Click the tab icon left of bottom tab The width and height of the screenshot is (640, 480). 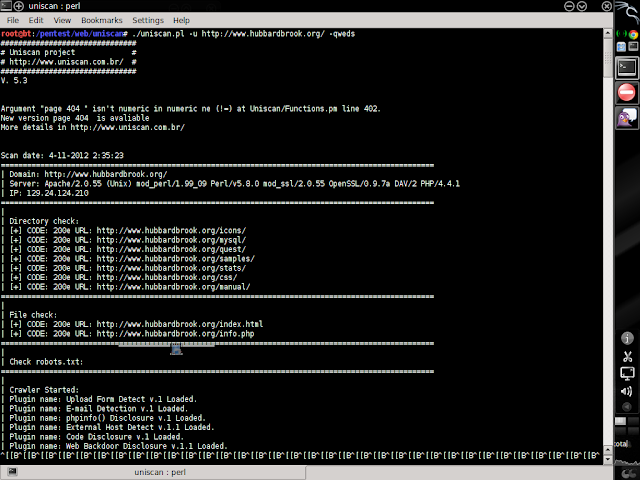pos(12,472)
